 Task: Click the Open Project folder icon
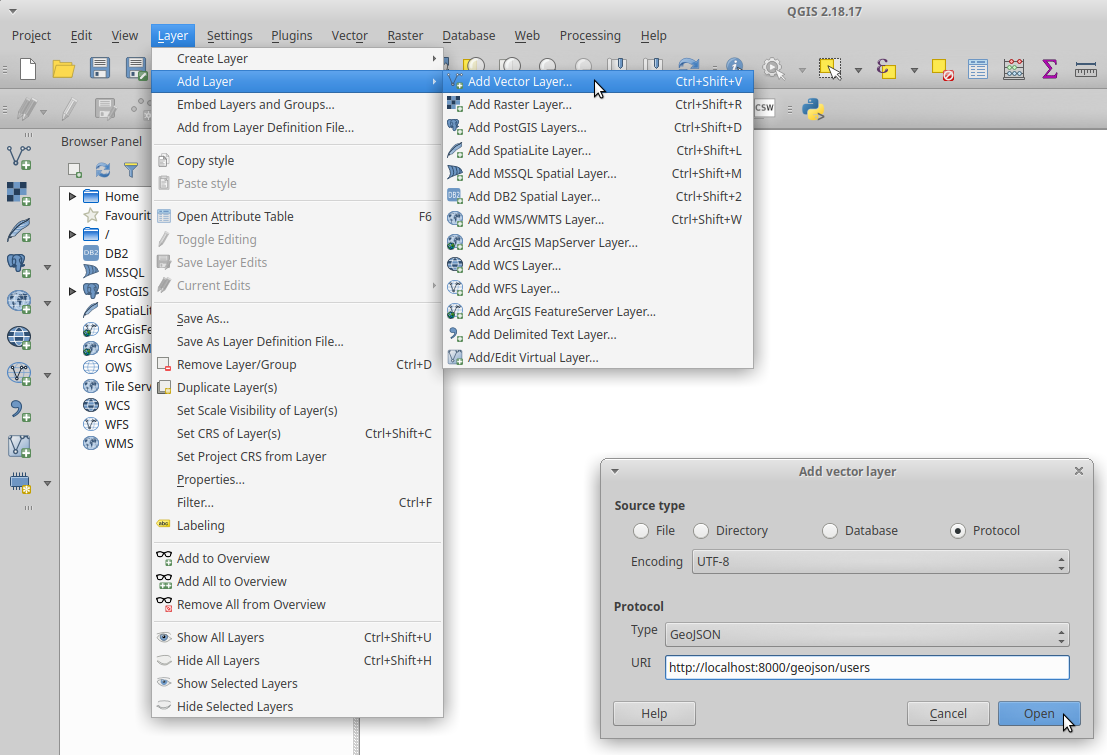(x=64, y=69)
